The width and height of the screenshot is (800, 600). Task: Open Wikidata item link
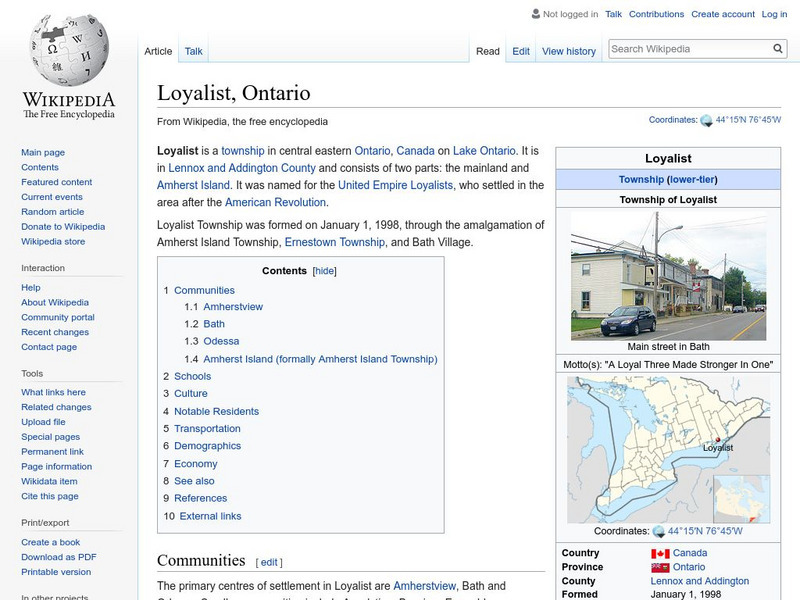pyautogui.click(x=49, y=481)
